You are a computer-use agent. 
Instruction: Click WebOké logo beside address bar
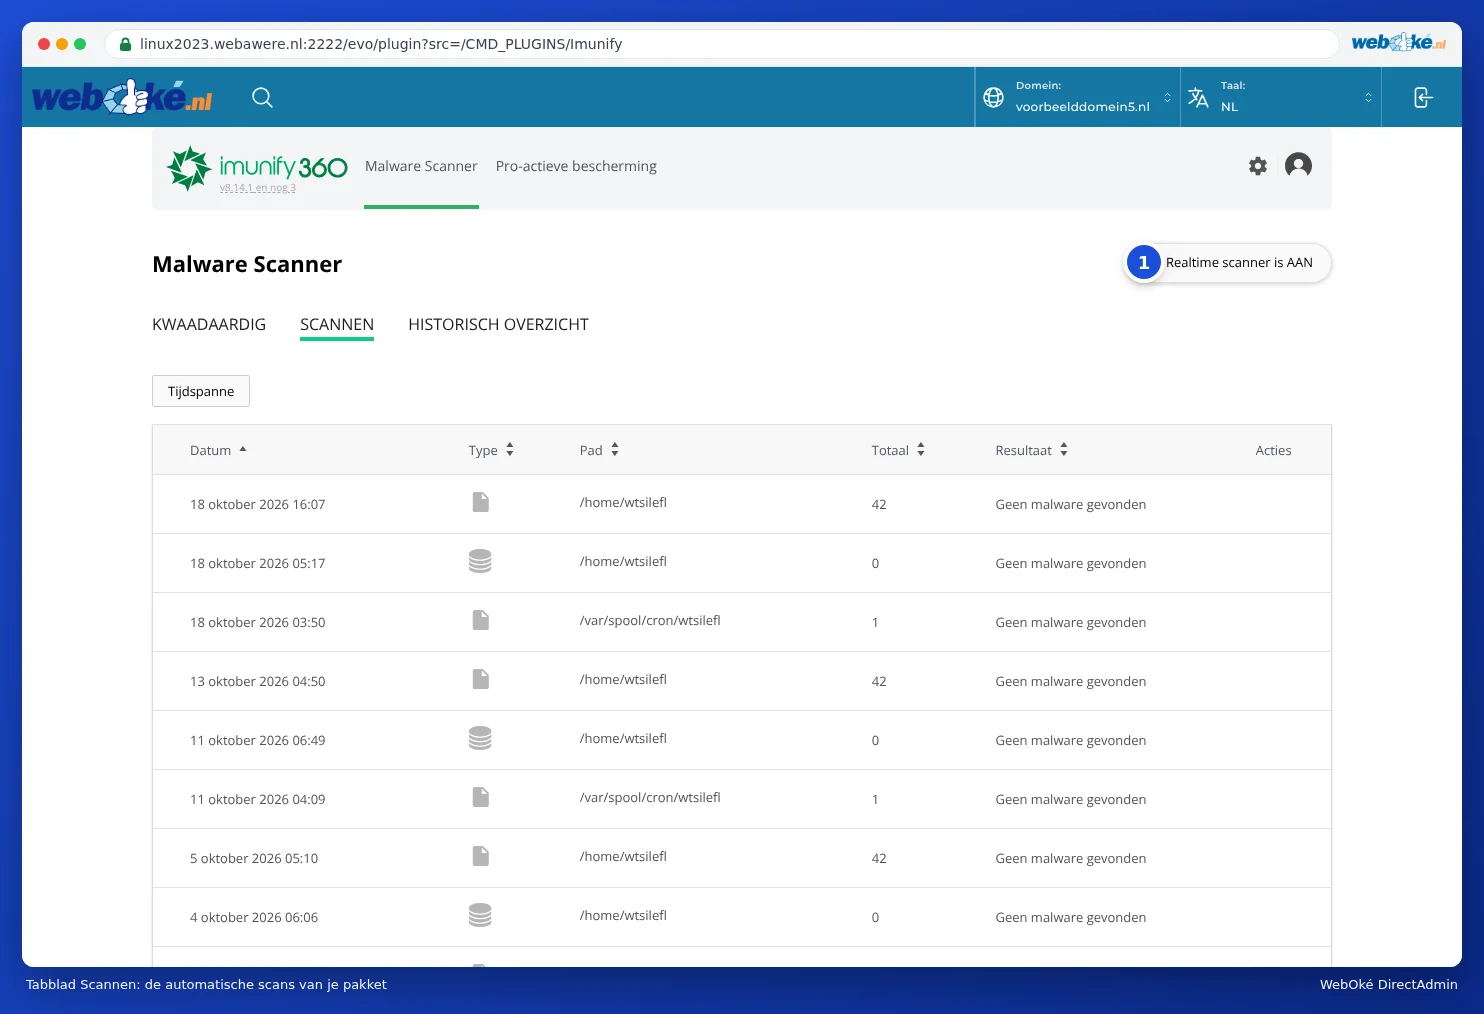click(x=1398, y=42)
